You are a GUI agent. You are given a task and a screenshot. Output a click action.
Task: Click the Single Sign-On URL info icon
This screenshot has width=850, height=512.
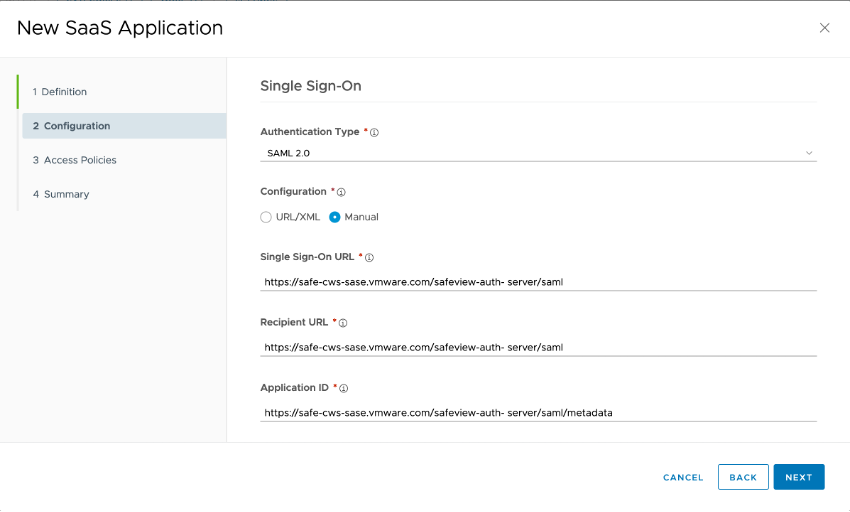369,258
